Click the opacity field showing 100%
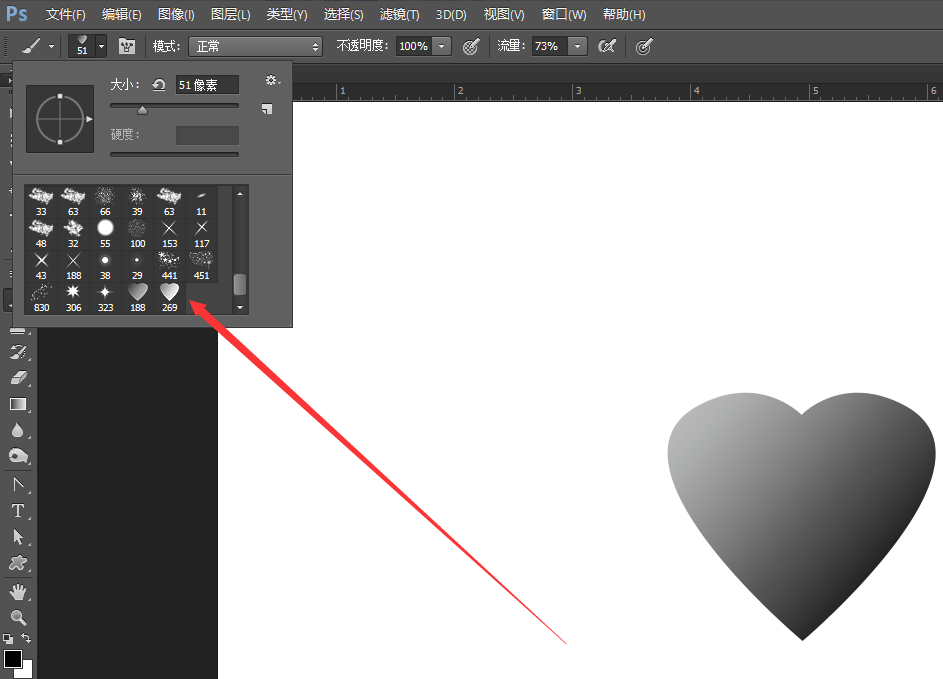 click(x=414, y=46)
